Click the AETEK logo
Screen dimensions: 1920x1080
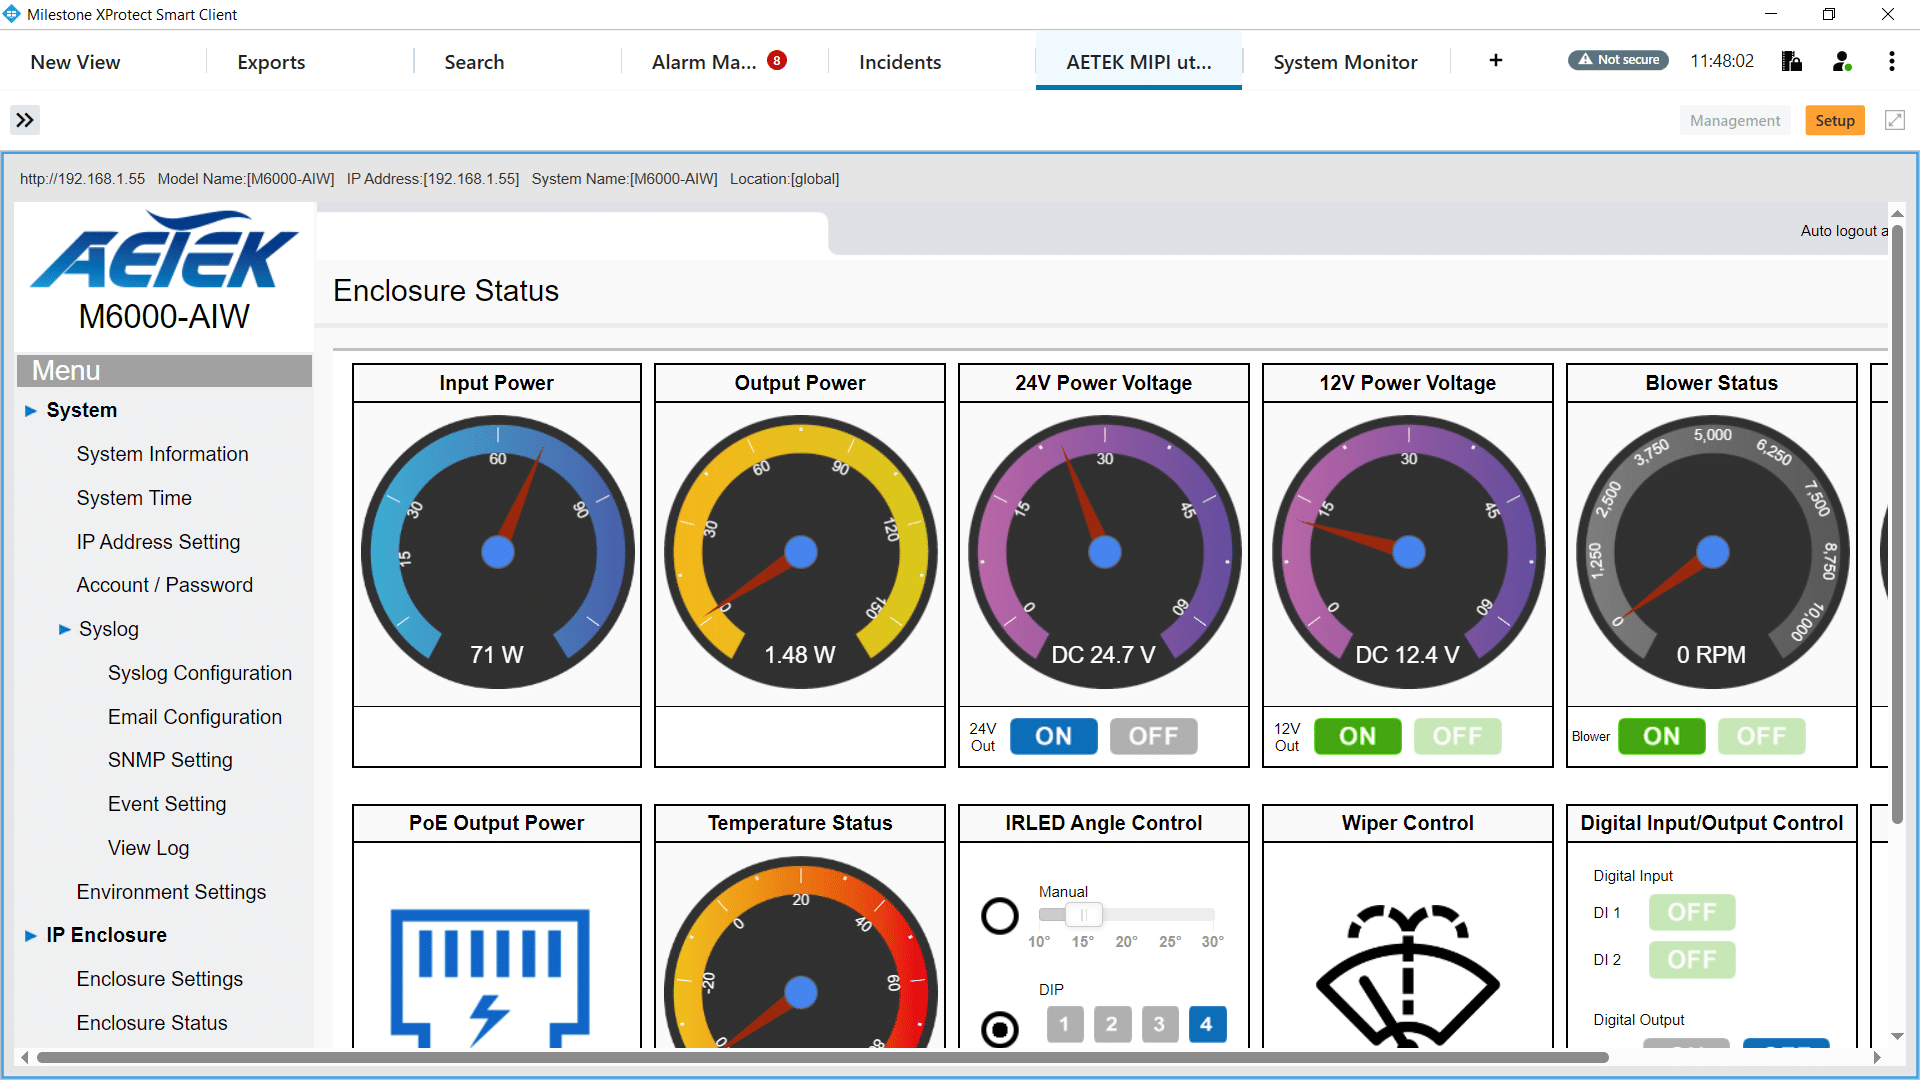165,250
